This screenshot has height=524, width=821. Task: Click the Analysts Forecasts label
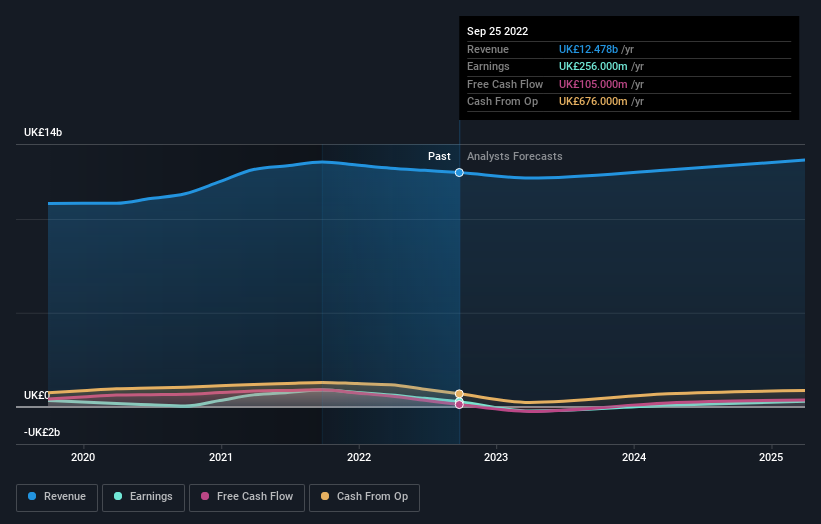[x=515, y=156]
